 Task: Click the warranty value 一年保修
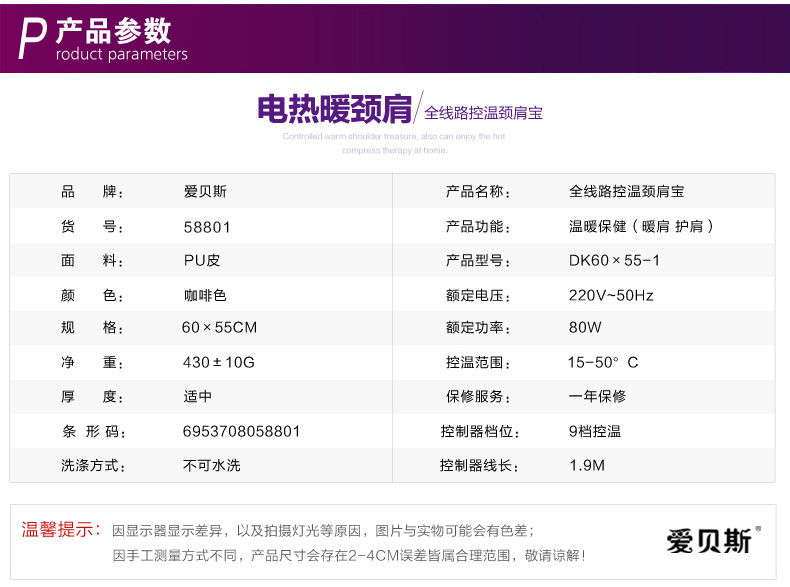coord(598,397)
